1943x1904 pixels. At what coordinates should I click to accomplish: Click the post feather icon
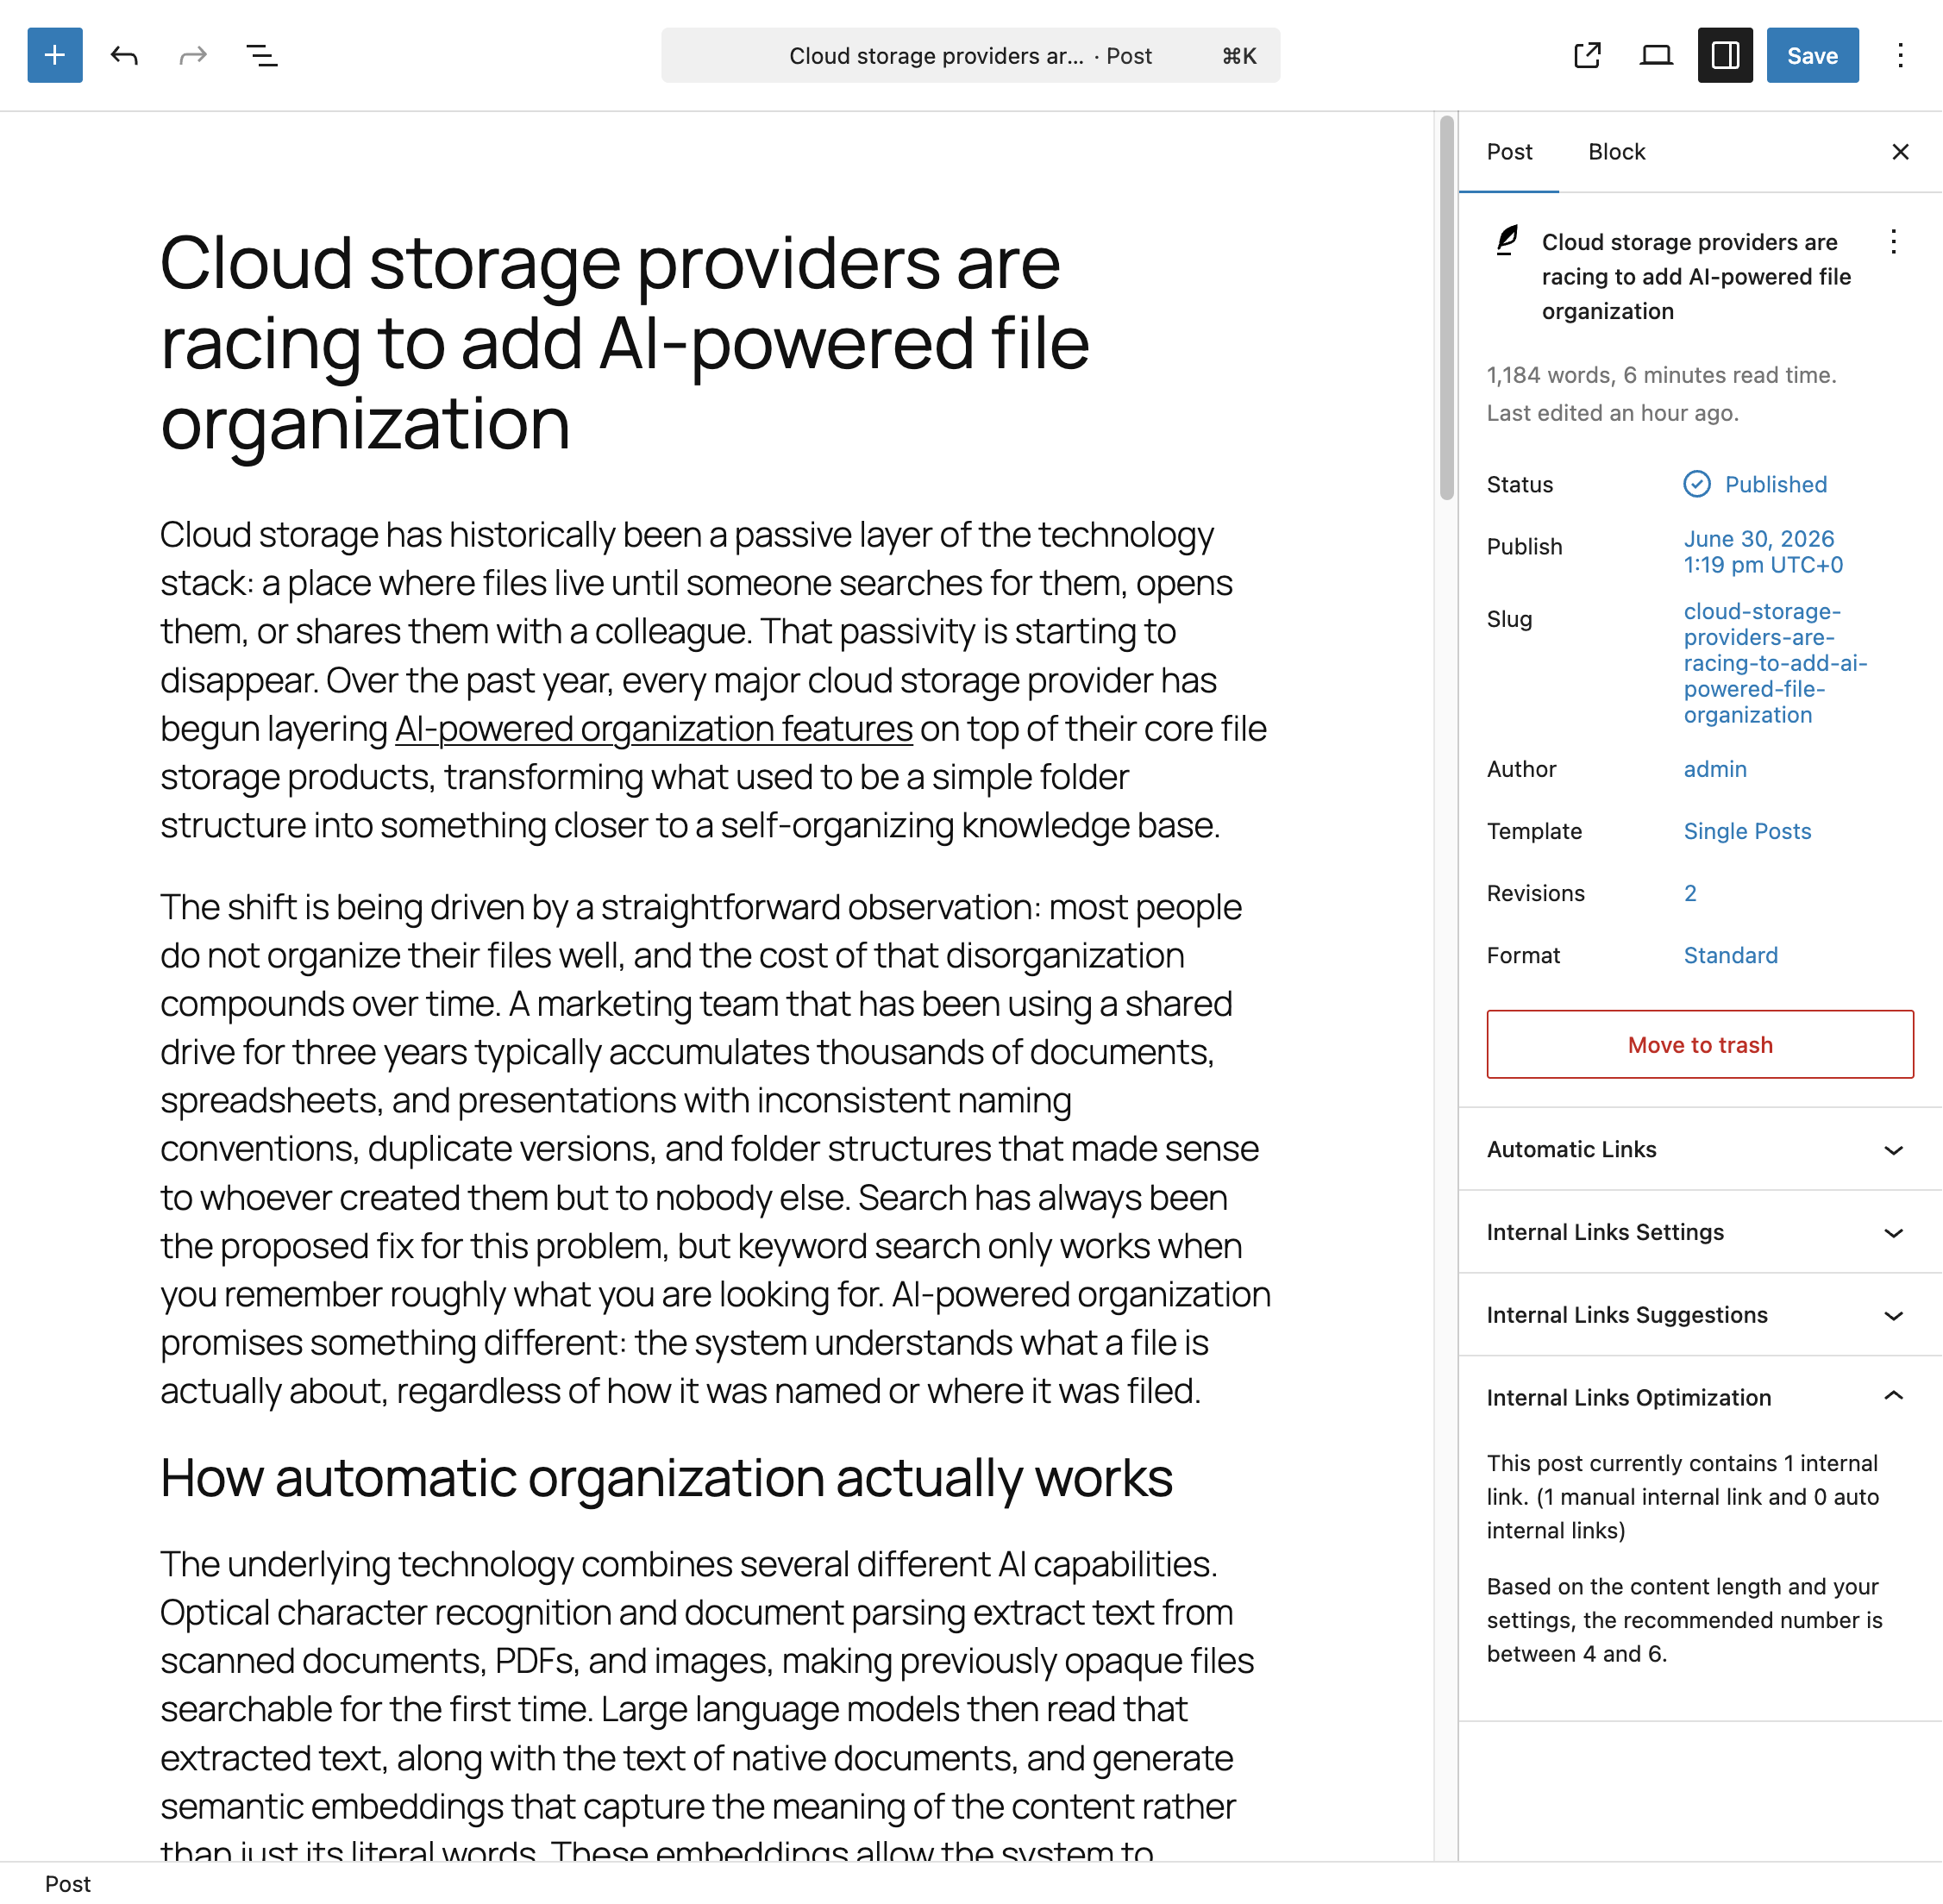click(x=1507, y=241)
